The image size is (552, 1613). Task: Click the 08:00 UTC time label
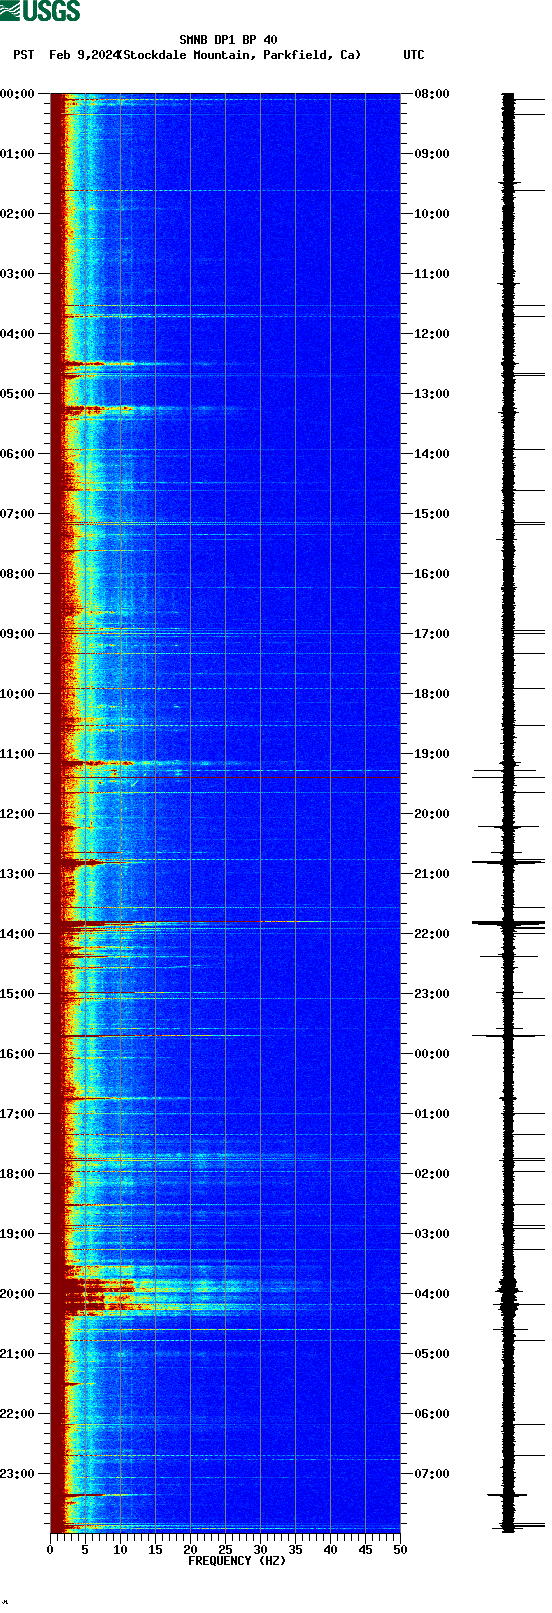click(432, 94)
